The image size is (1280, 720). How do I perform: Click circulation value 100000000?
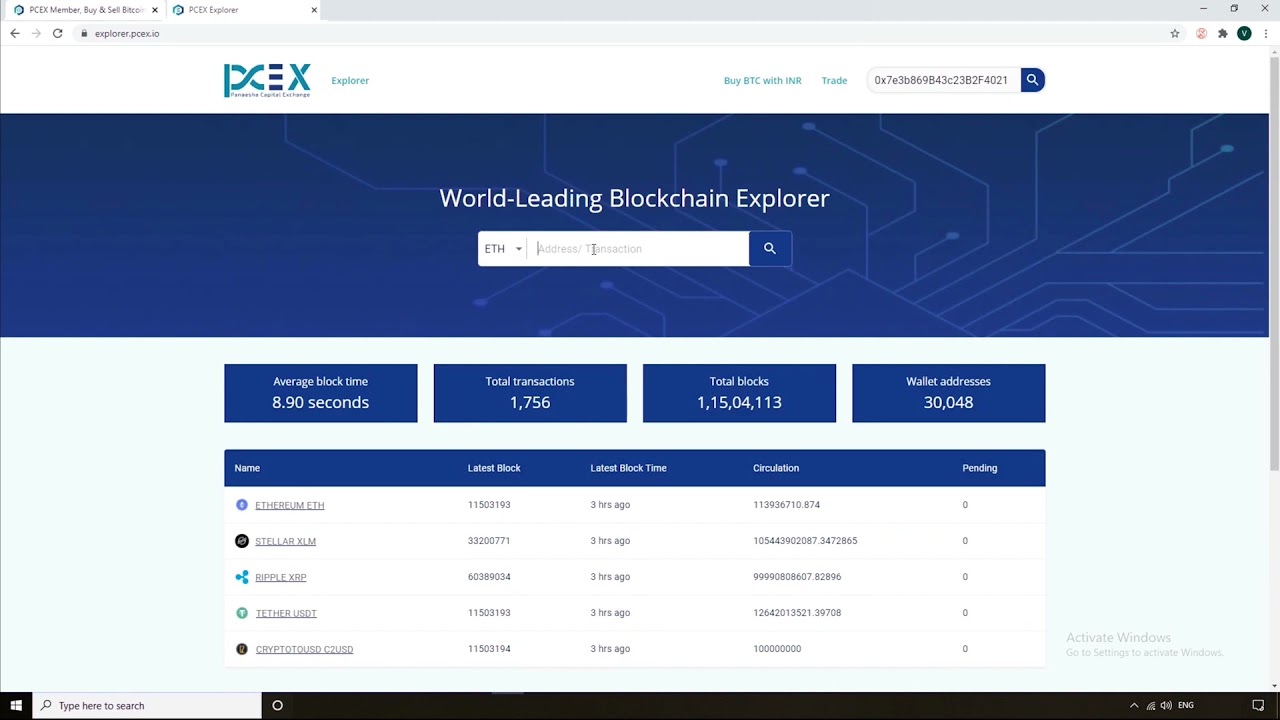777,649
